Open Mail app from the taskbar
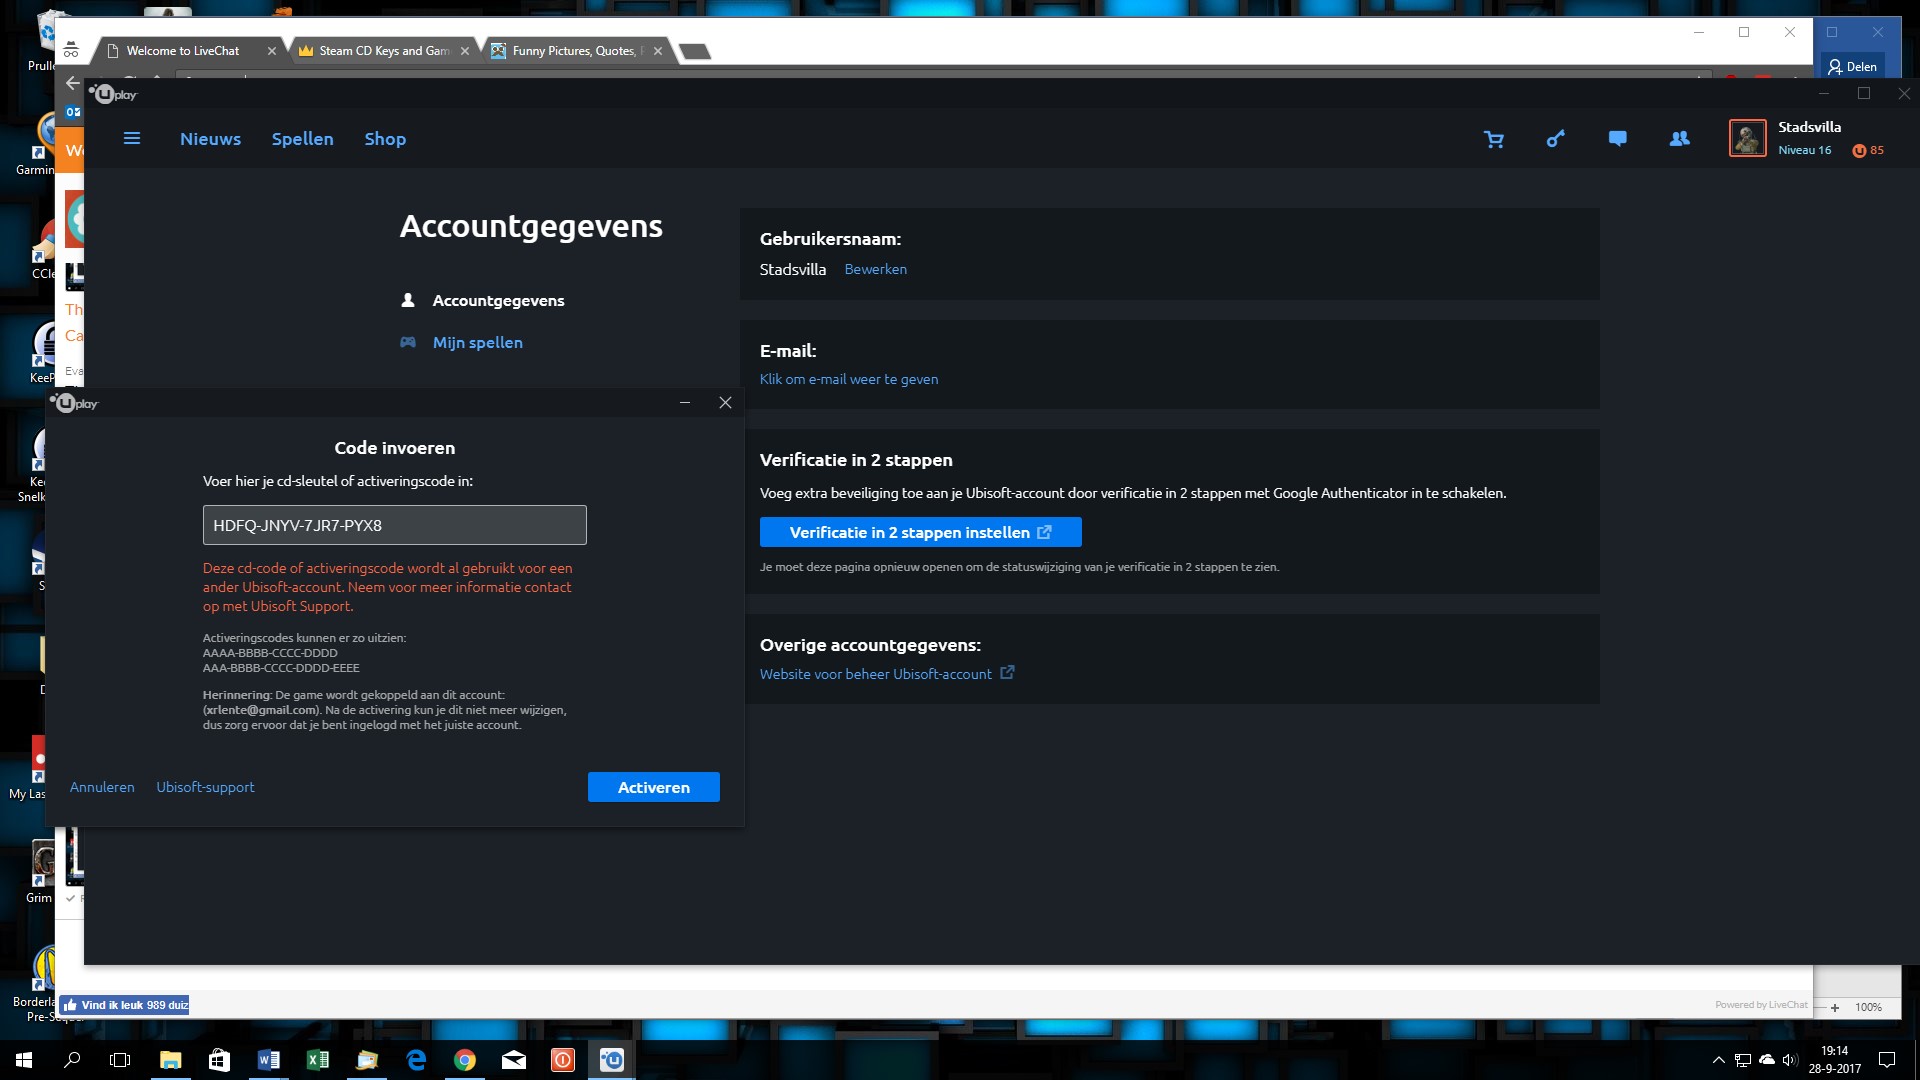1920x1080 pixels. [514, 1060]
